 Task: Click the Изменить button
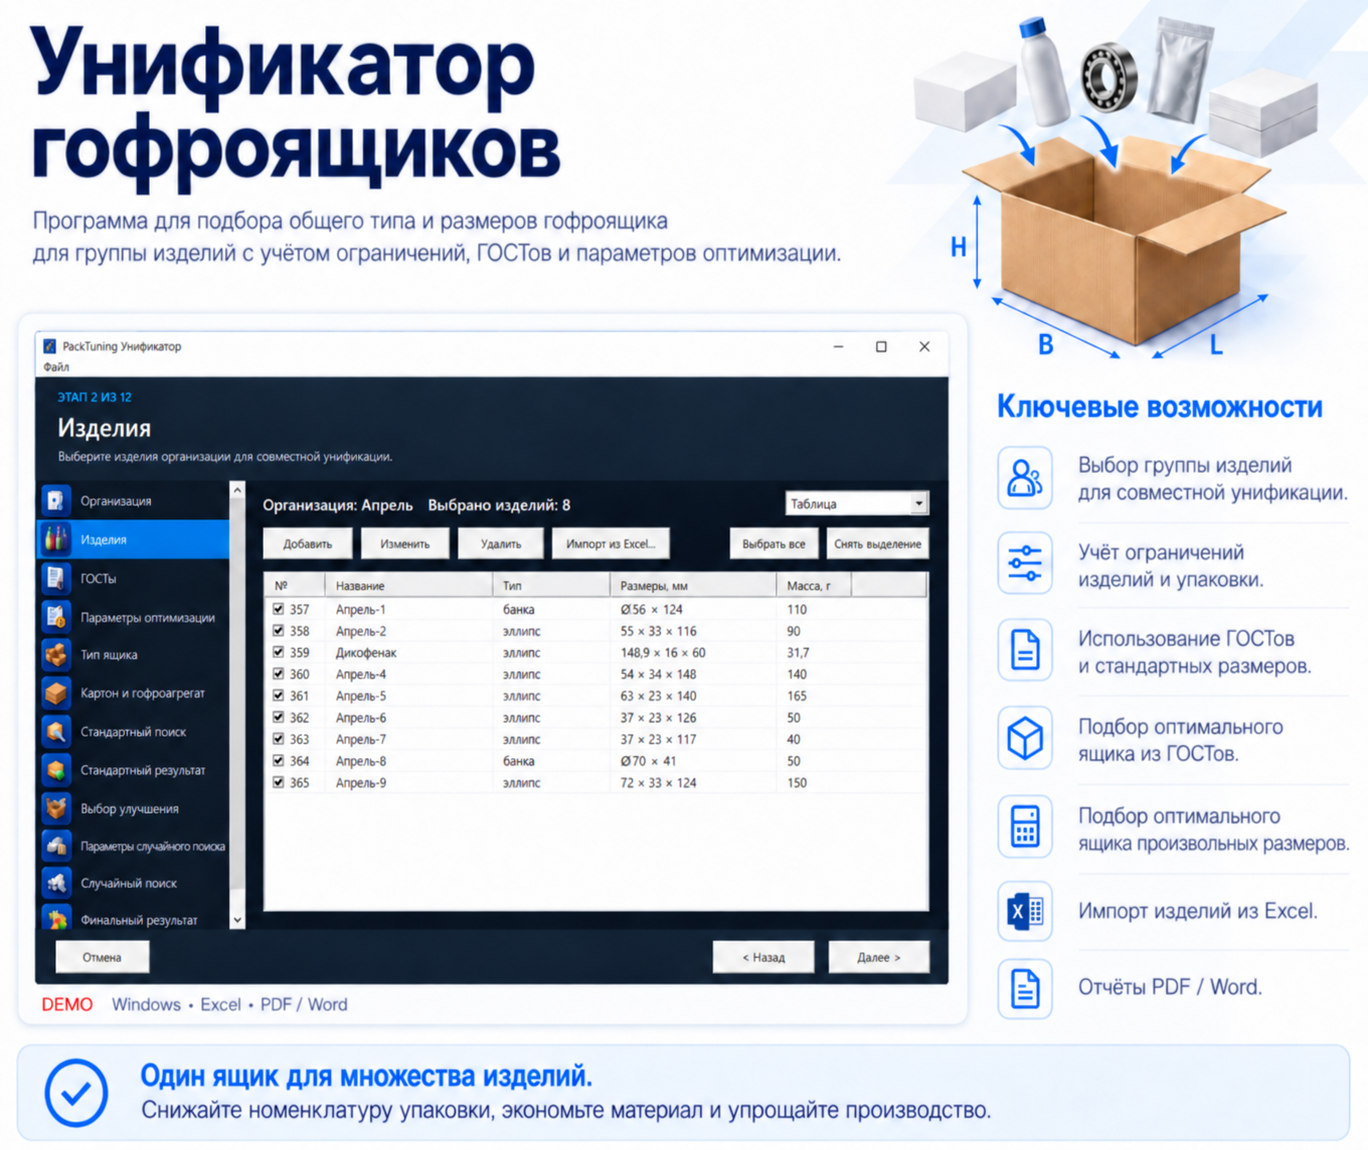tap(405, 544)
